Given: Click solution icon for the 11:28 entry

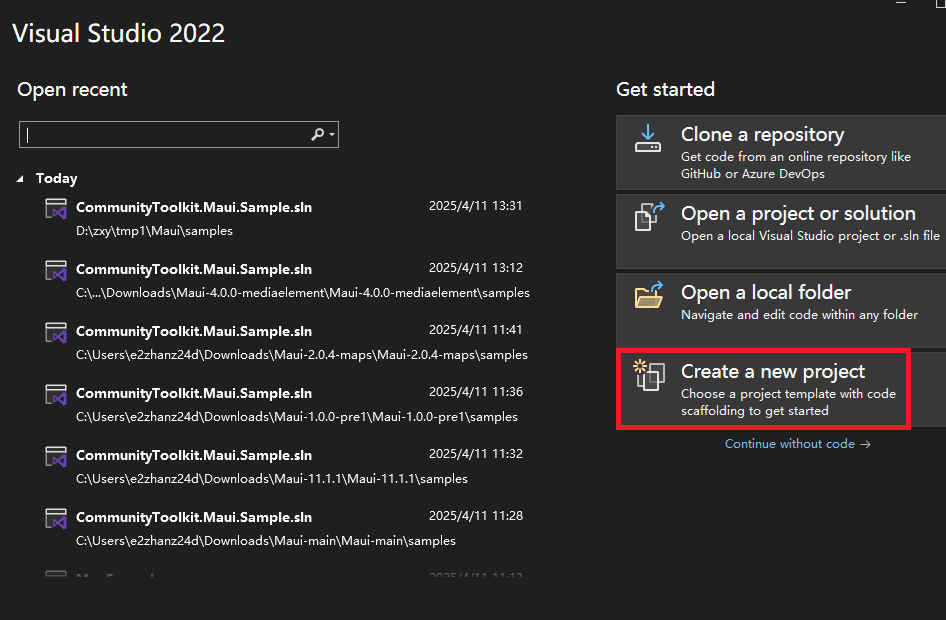Looking at the screenshot, I should 56,519.
